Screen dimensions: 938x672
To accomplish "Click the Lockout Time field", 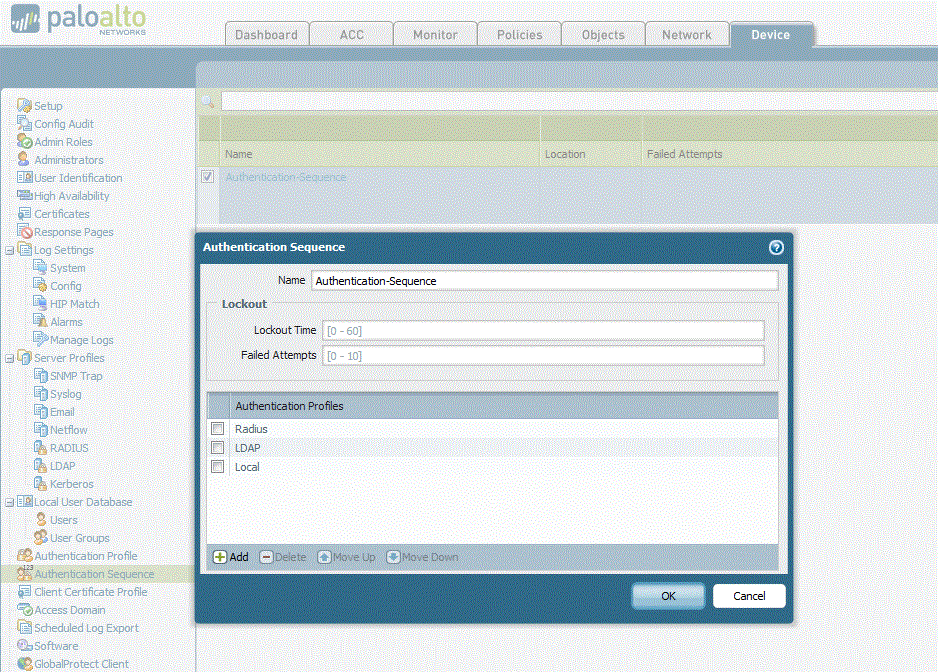I will click(x=543, y=330).
